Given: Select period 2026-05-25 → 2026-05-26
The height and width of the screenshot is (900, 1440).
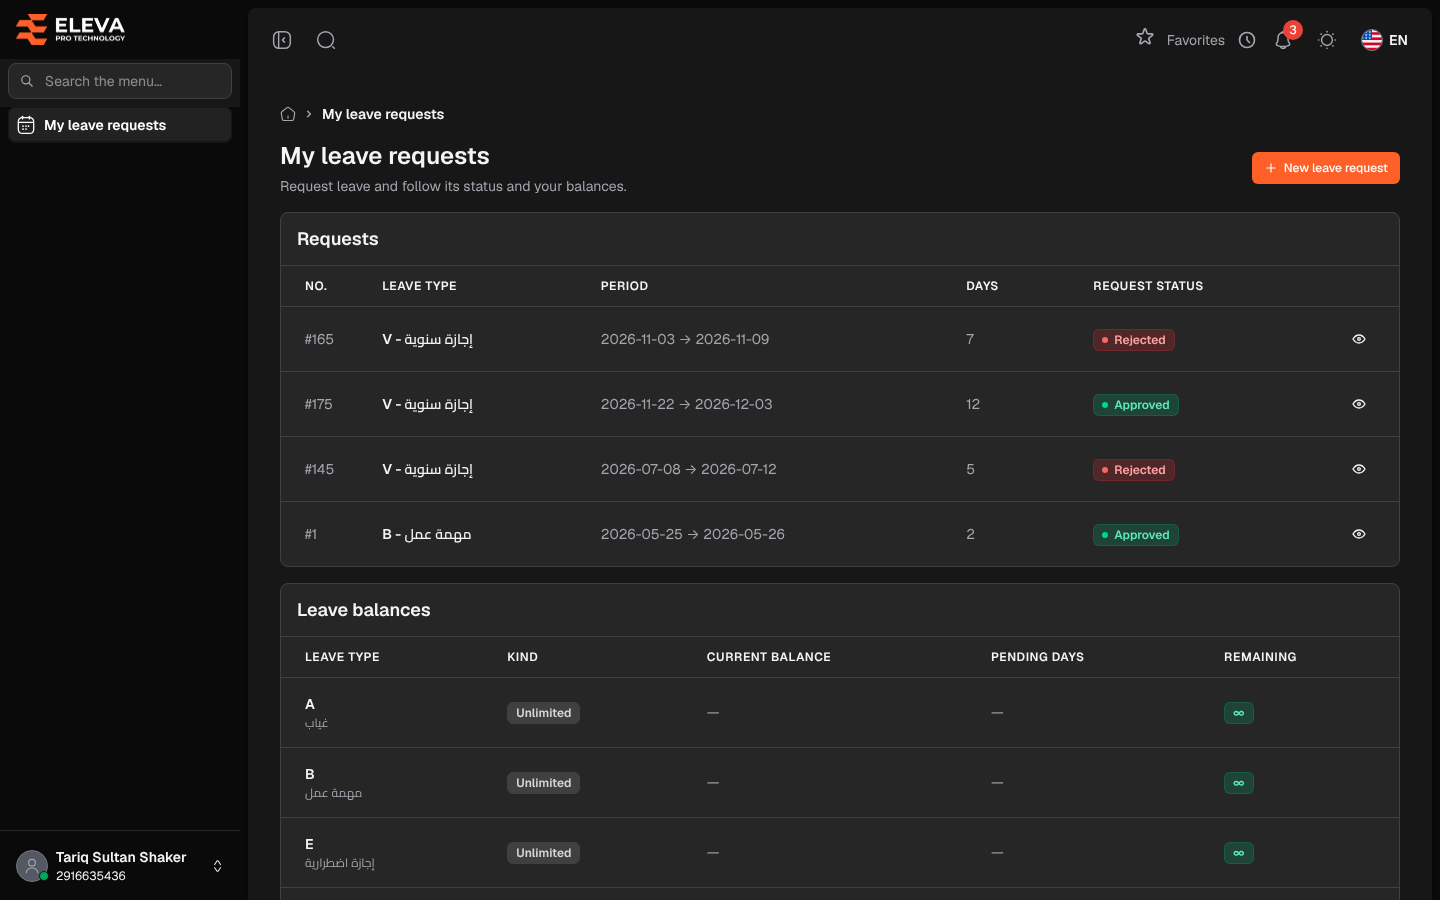Looking at the screenshot, I should coord(693,534).
